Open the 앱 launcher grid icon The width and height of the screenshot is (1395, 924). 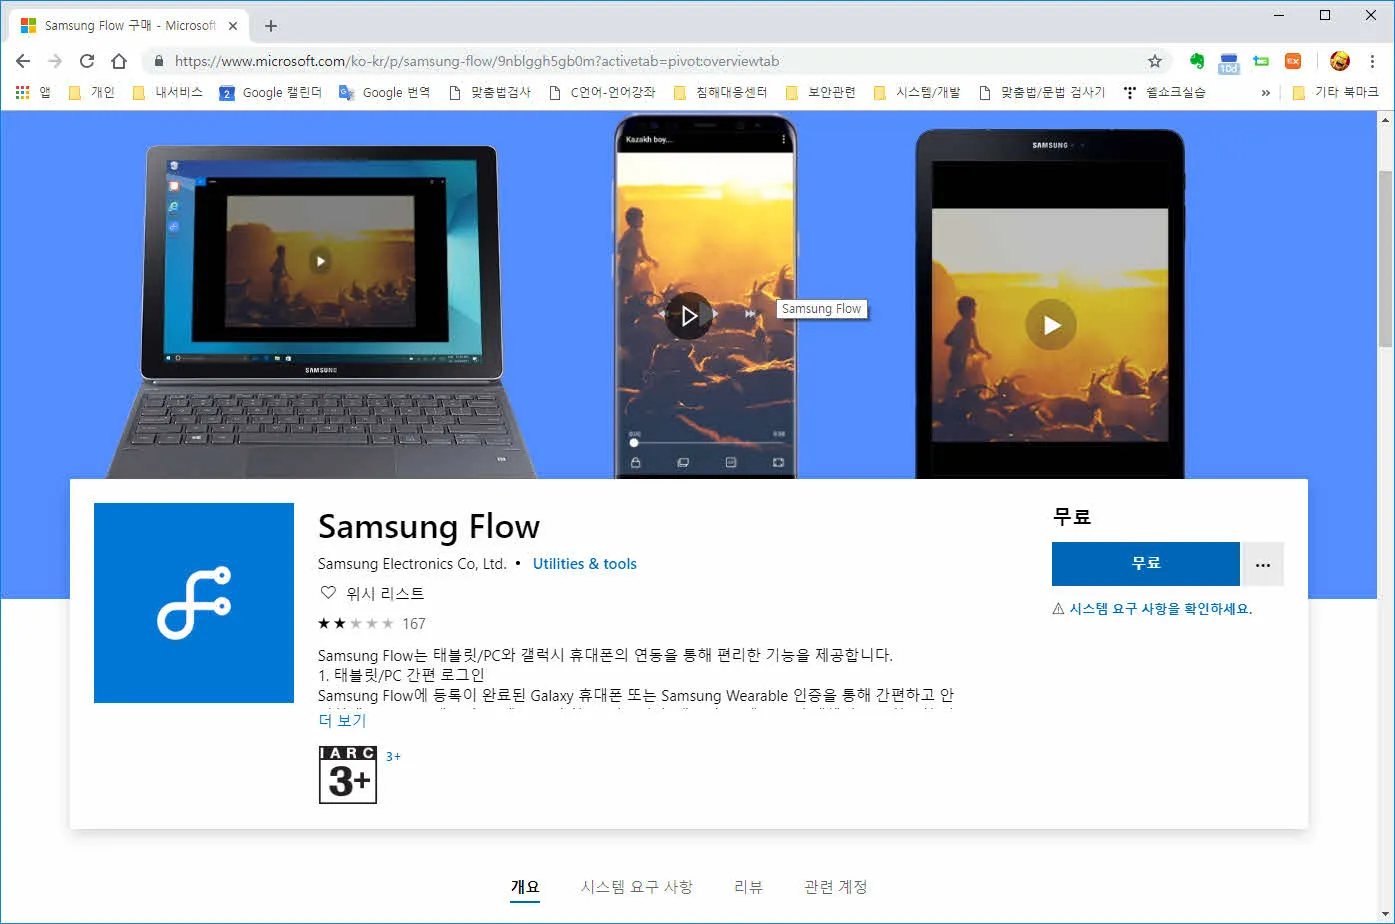(x=21, y=92)
